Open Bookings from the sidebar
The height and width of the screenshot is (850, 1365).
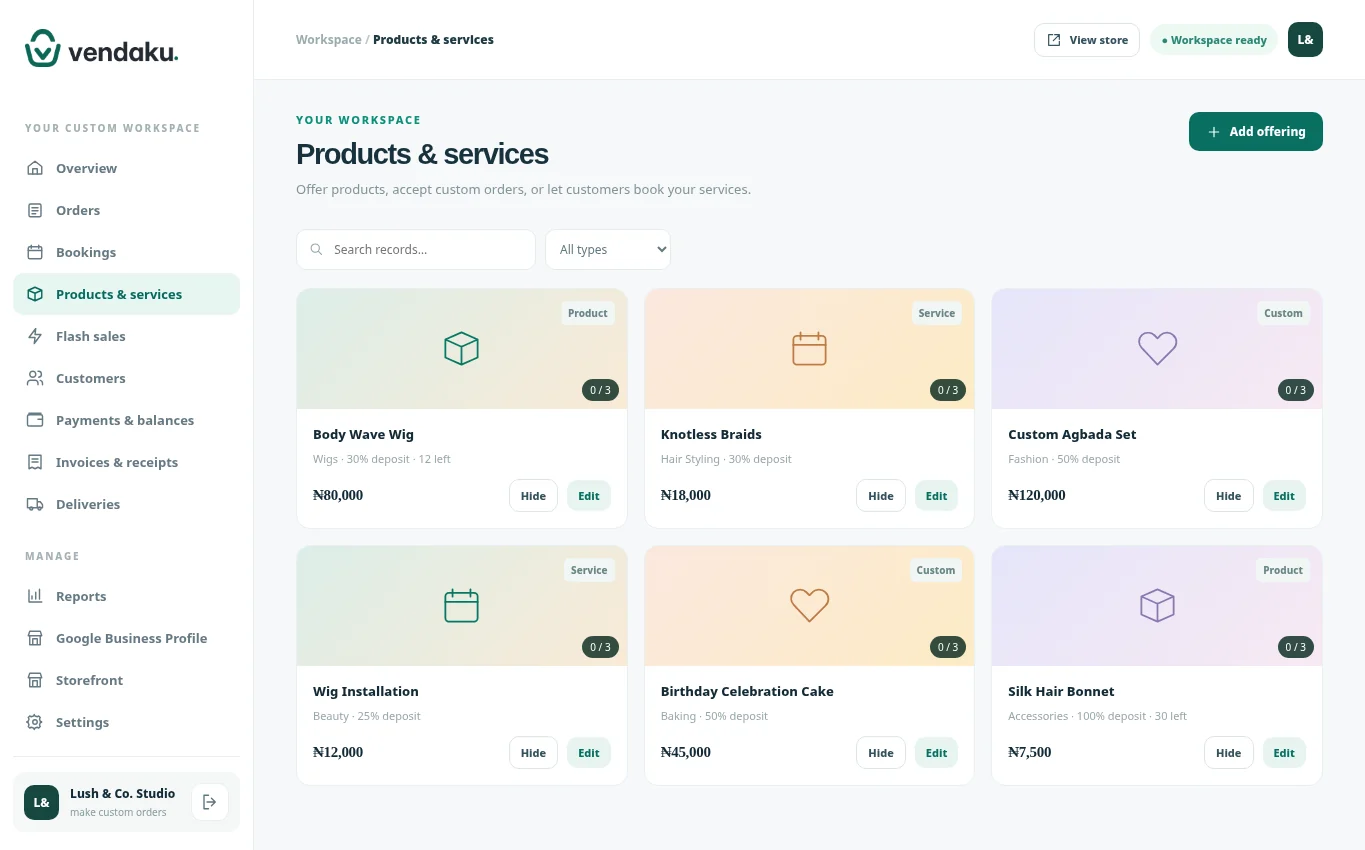[127, 252]
